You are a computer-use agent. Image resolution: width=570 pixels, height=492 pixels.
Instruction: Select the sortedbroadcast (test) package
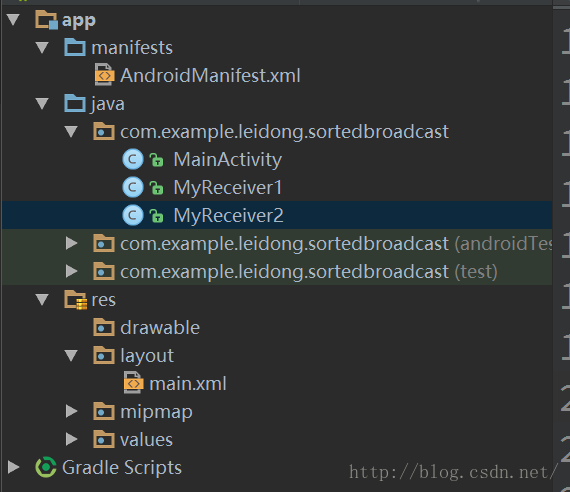click(x=309, y=272)
